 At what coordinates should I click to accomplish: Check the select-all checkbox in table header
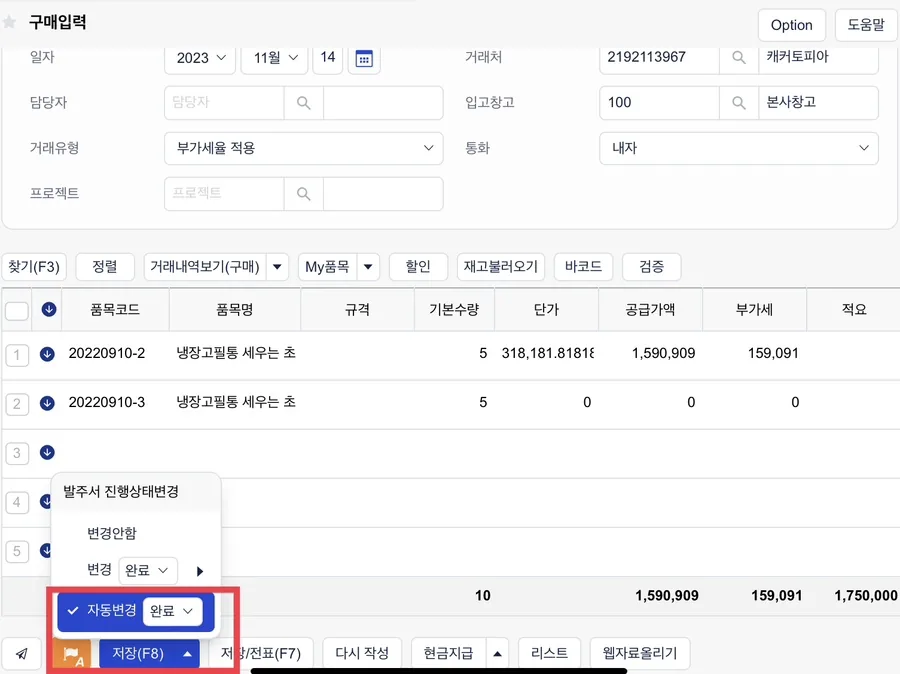pos(17,311)
